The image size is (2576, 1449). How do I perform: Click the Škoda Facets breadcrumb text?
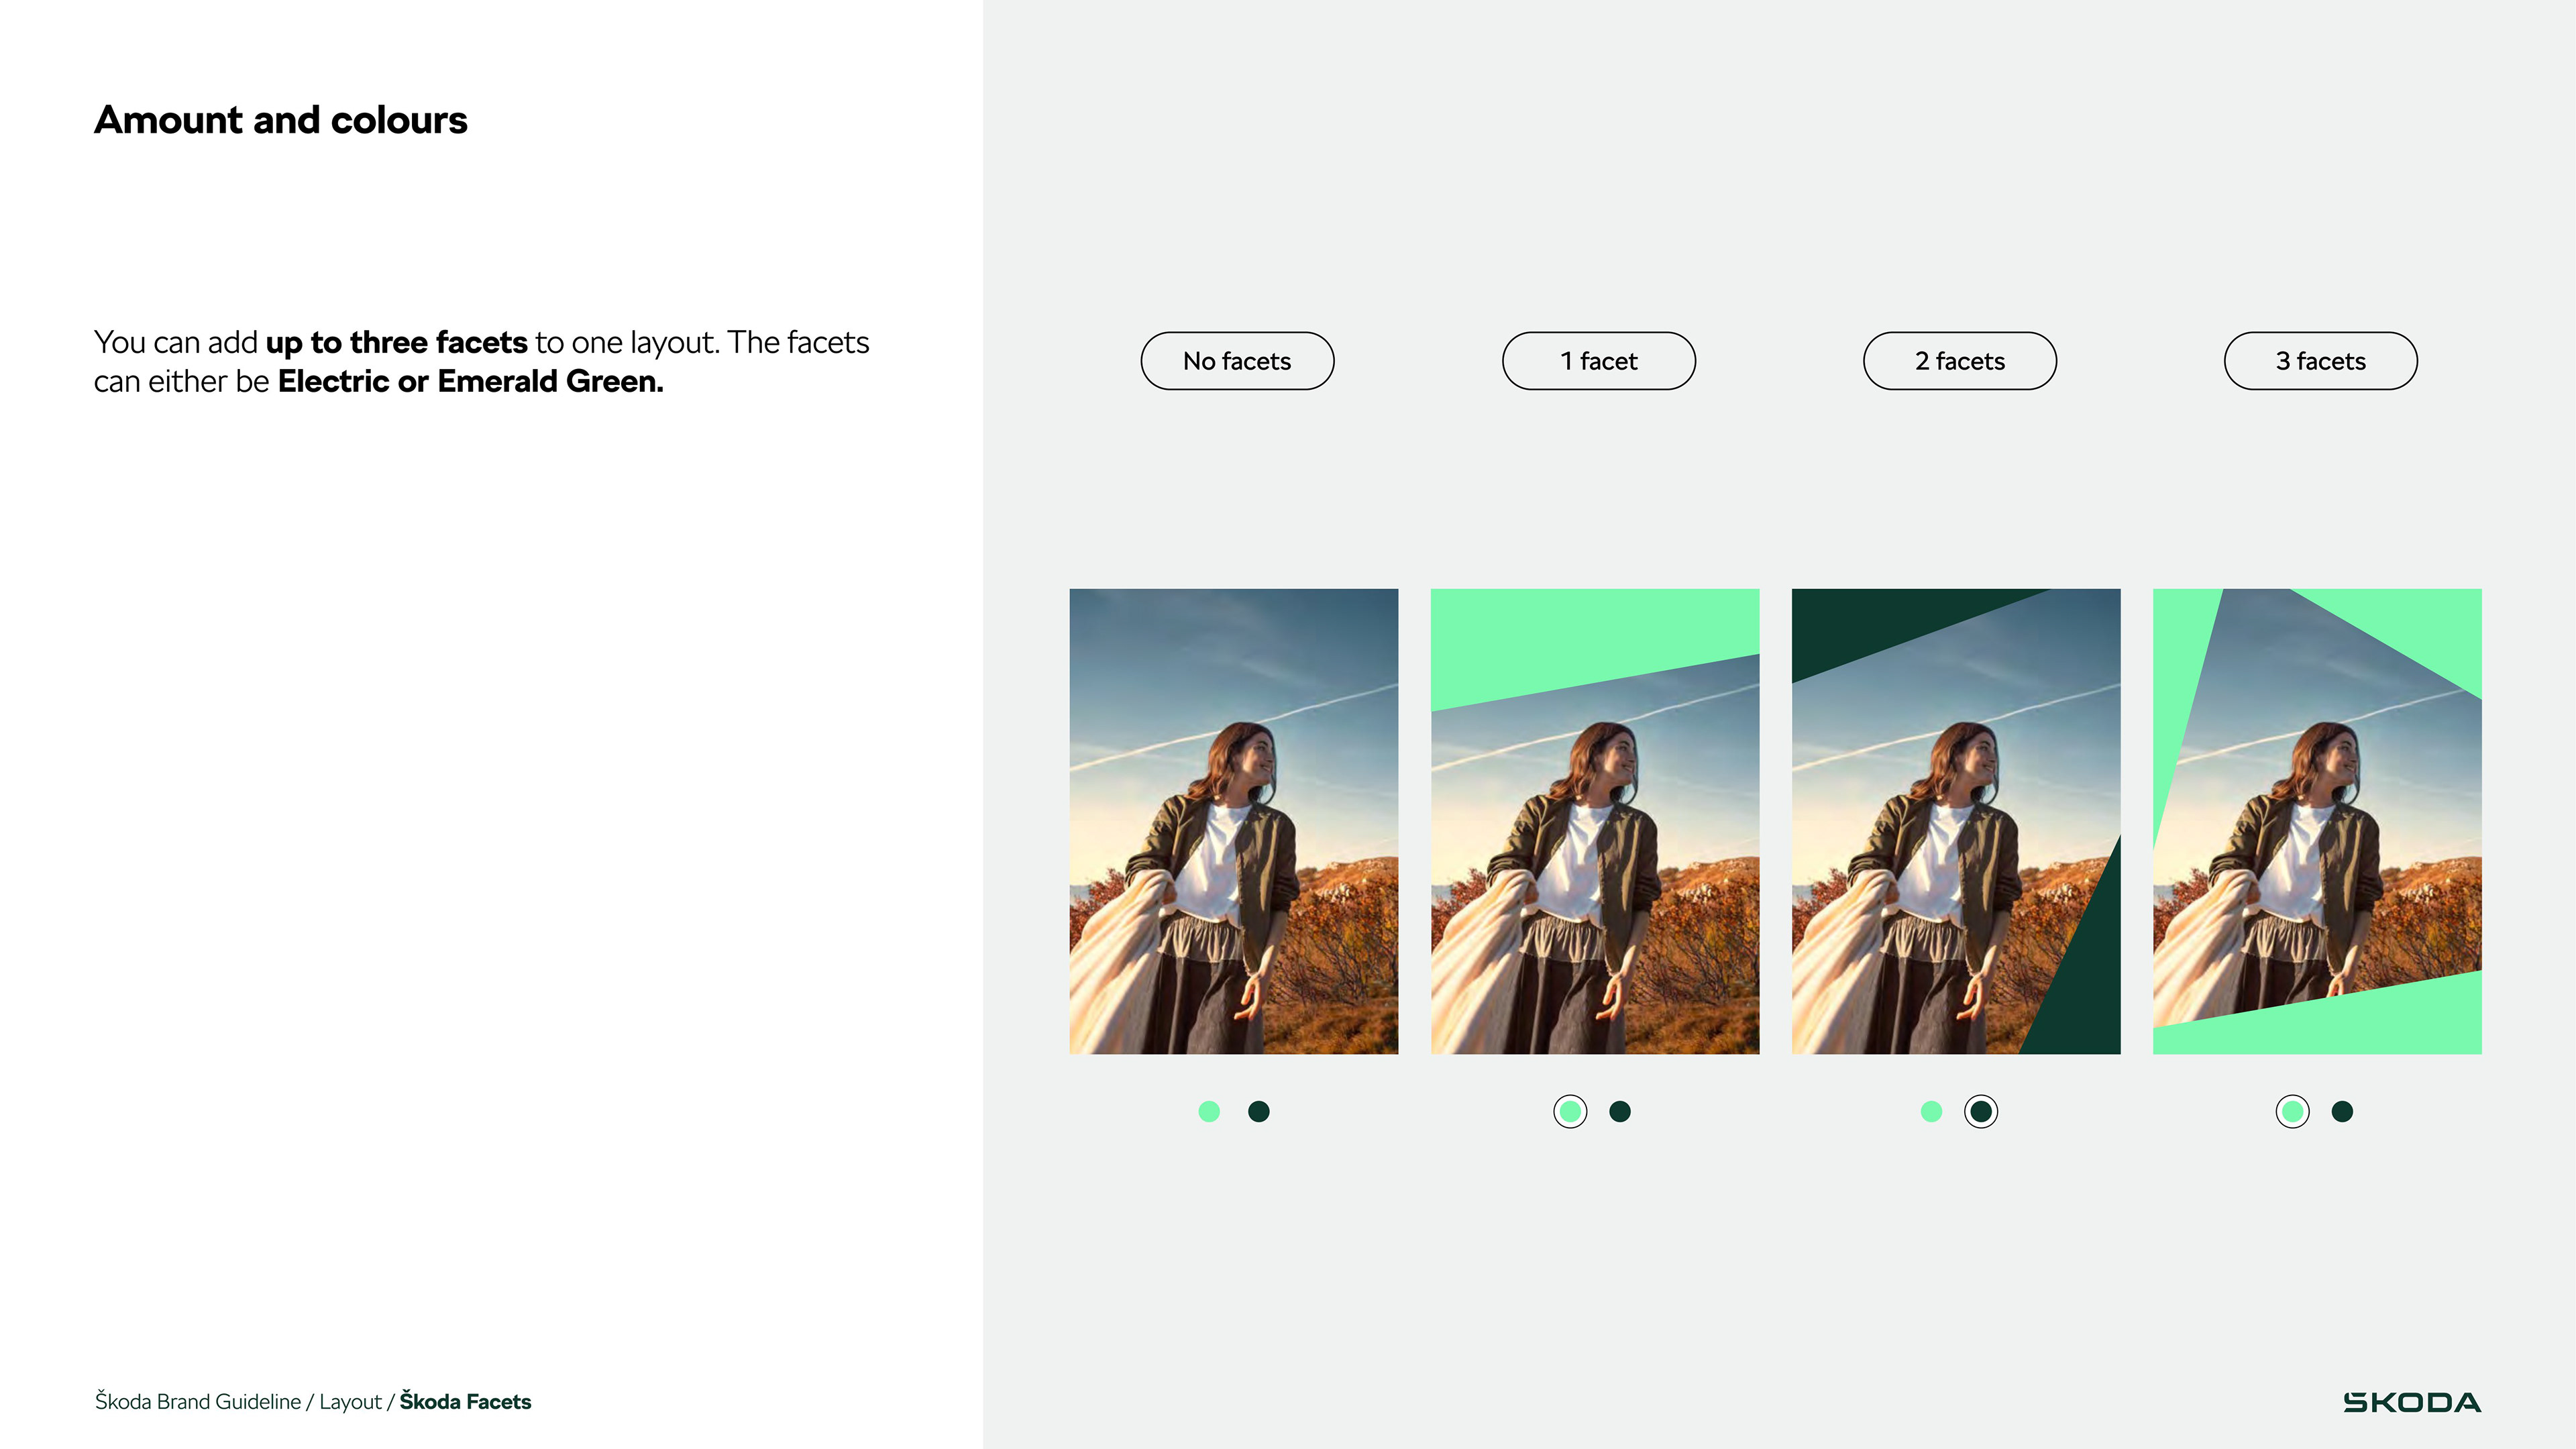(465, 1402)
